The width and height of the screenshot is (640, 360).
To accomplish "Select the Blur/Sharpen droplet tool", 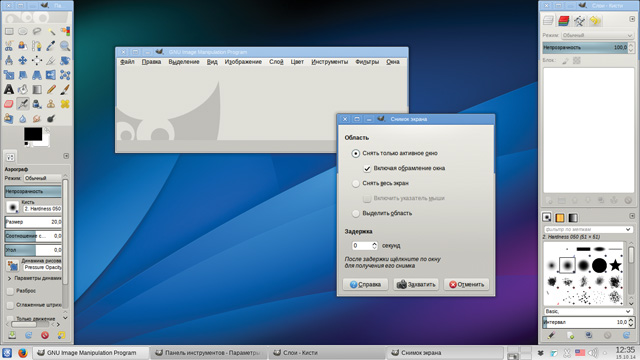I will [23, 119].
